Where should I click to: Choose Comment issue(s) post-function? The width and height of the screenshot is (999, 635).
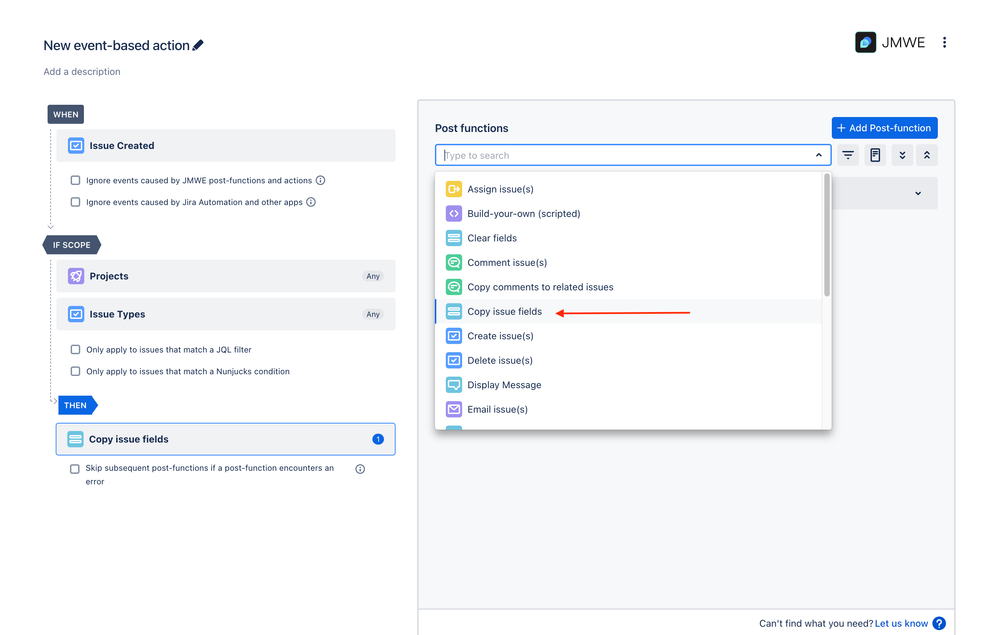pyautogui.click(x=628, y=262)
